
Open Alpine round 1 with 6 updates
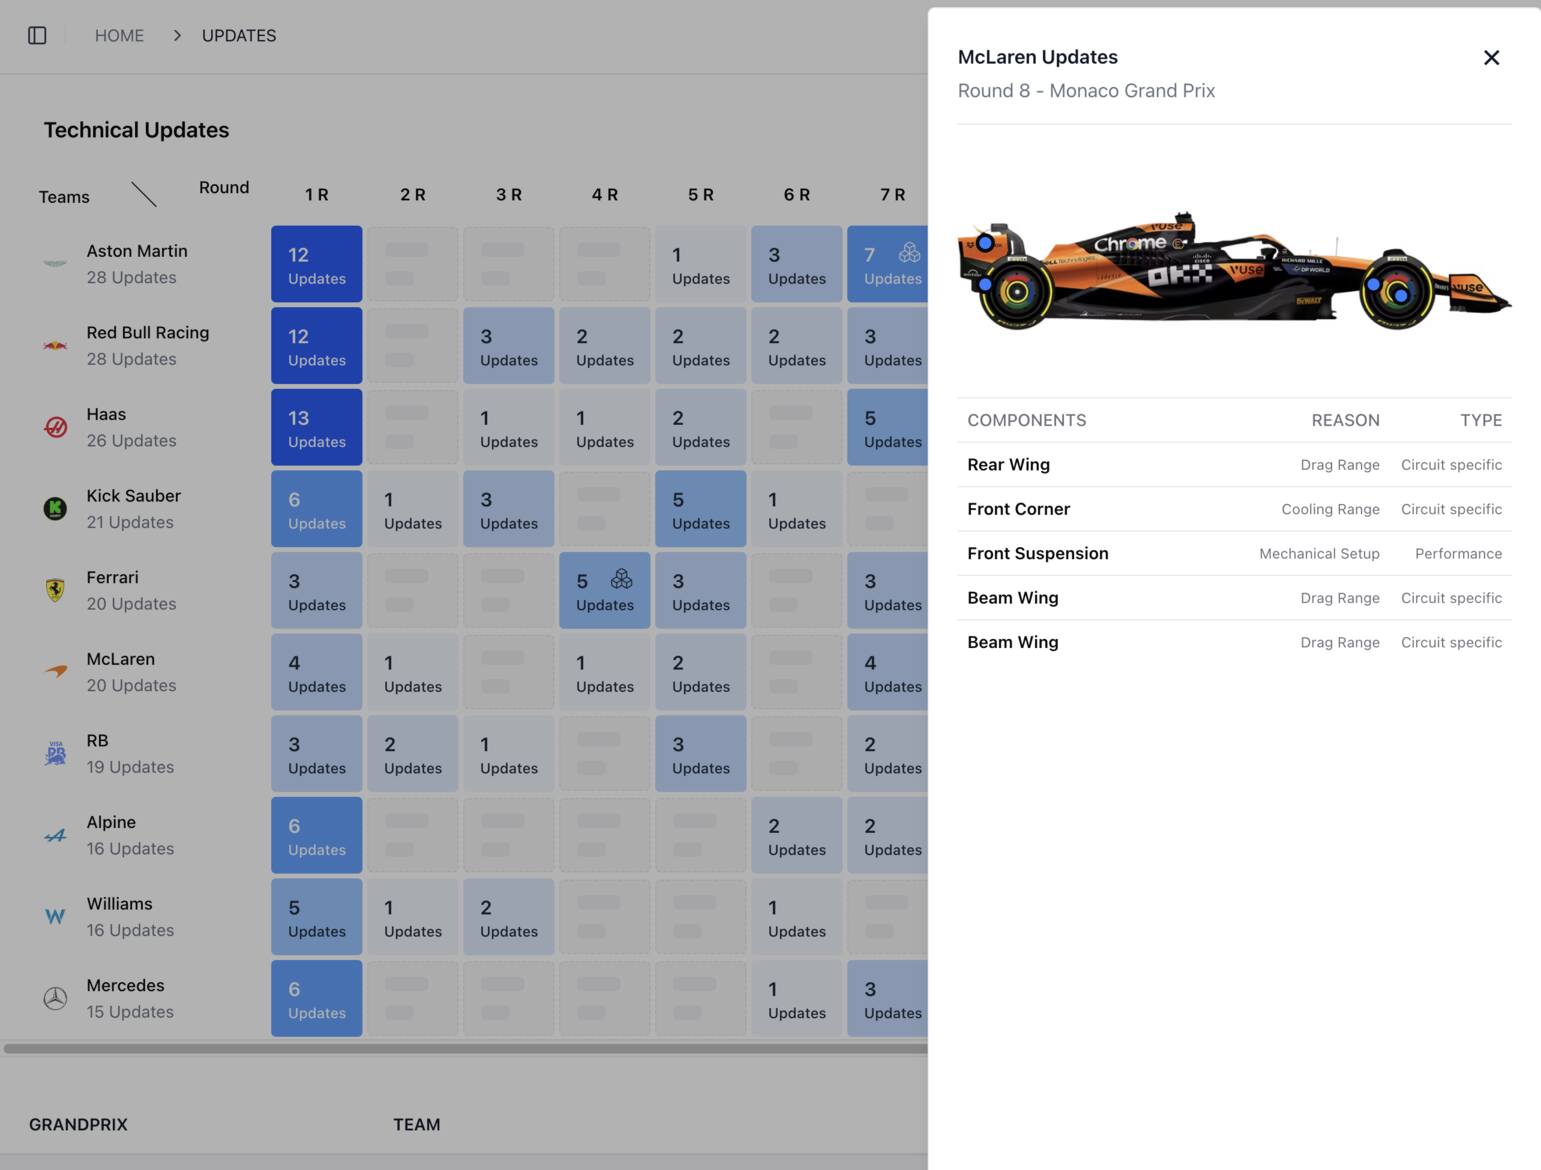pyautogui.click(x=317, y=835)
